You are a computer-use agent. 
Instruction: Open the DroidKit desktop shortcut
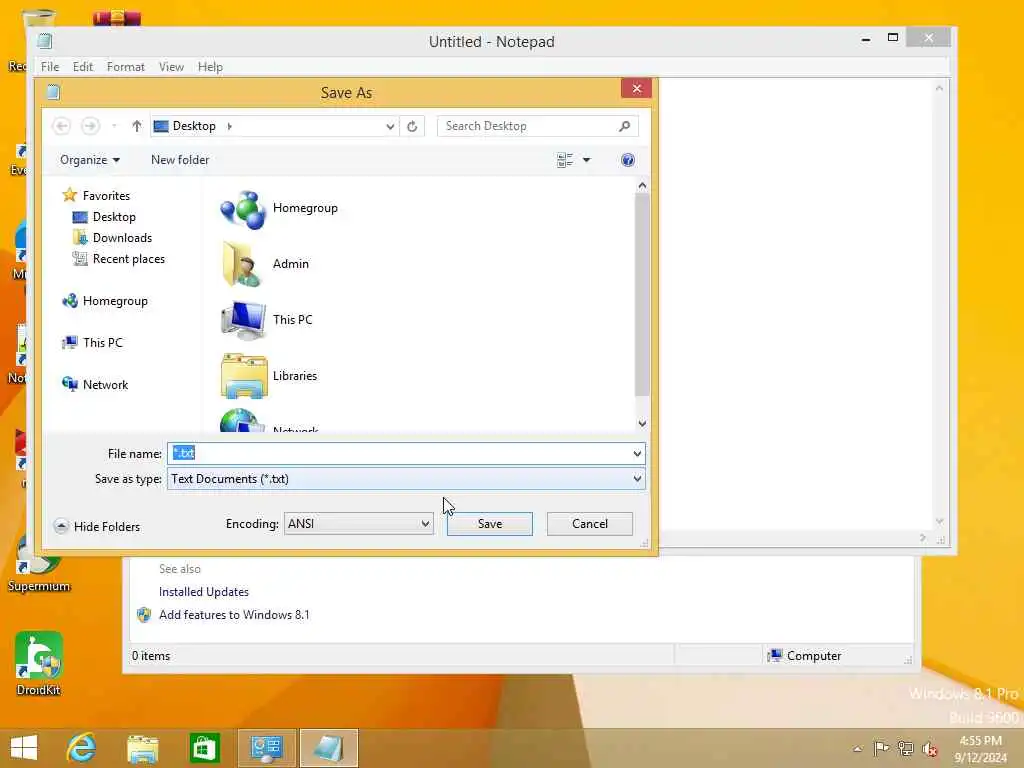(39, 664)
